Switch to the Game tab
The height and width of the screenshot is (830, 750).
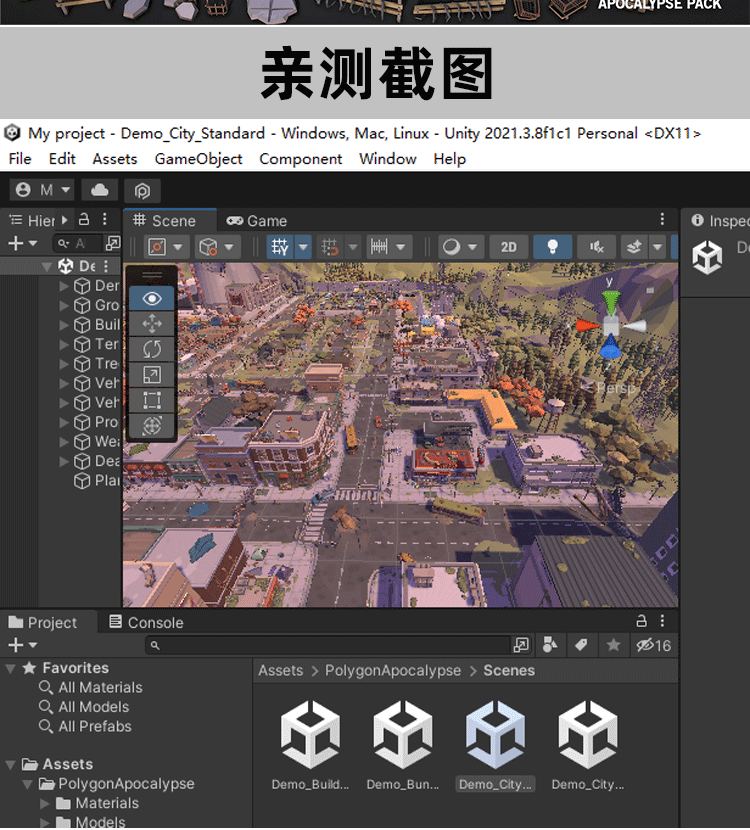(x=256, y=221)
